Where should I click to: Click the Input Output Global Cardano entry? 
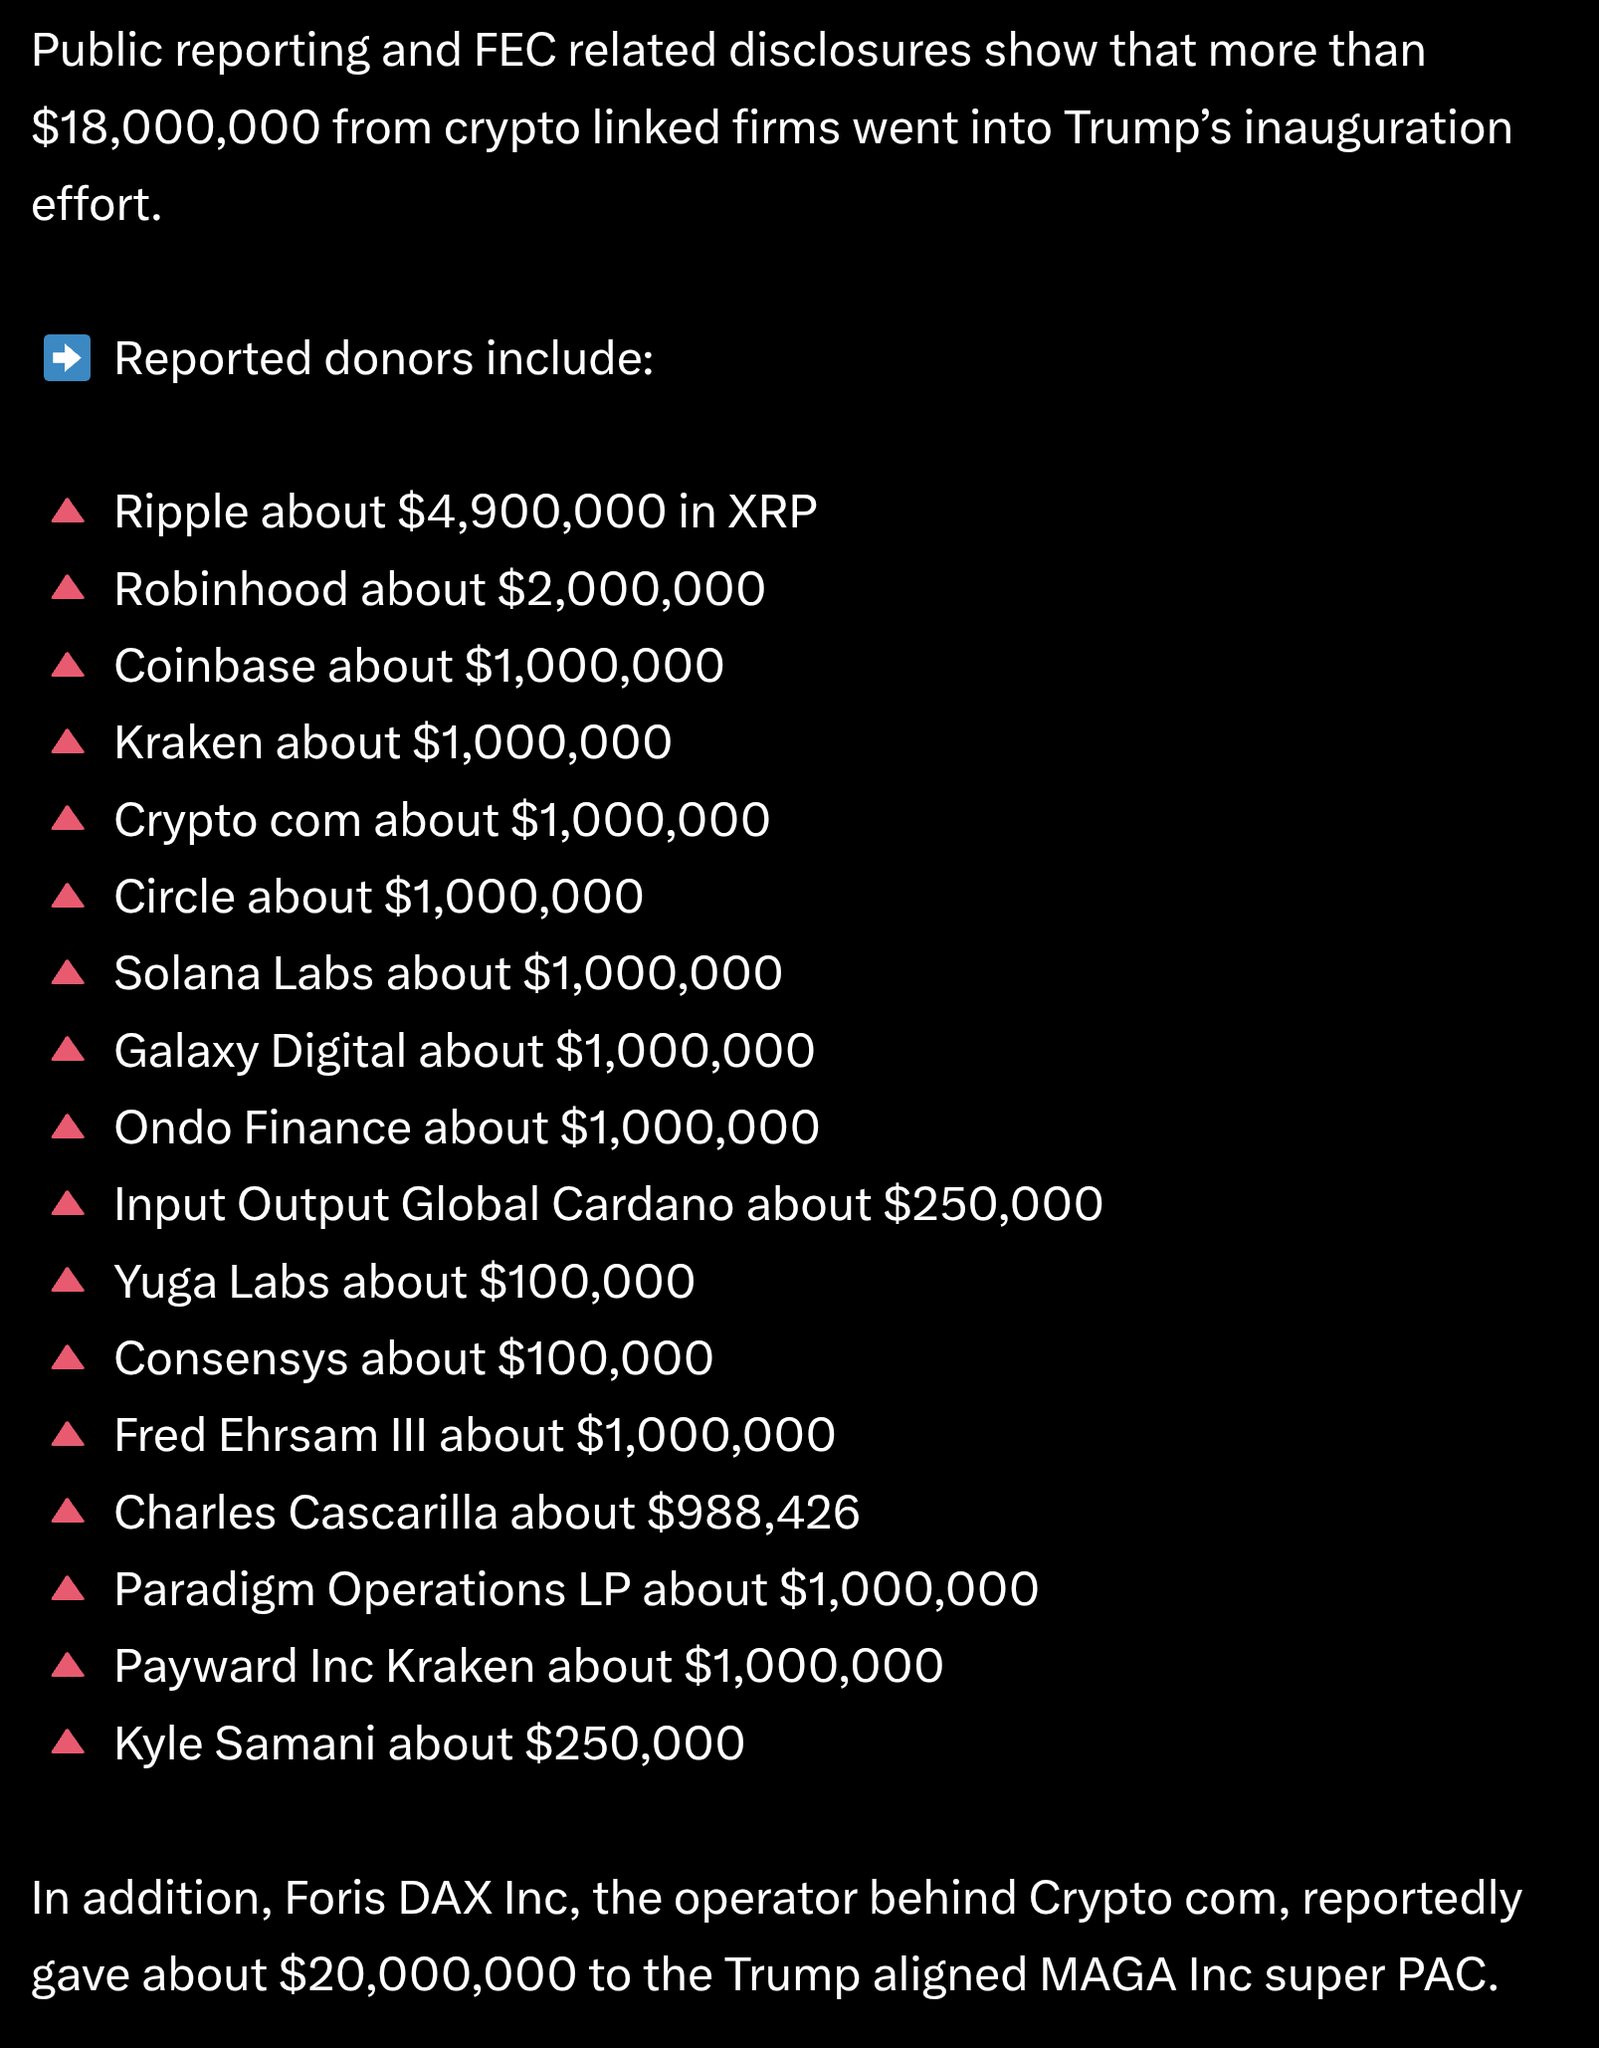tap(608, 1204)
